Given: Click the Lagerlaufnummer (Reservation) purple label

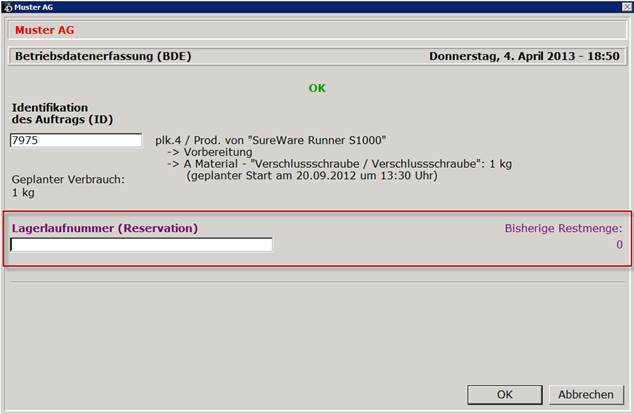Looking at the screenshot, I should (105, 228).
